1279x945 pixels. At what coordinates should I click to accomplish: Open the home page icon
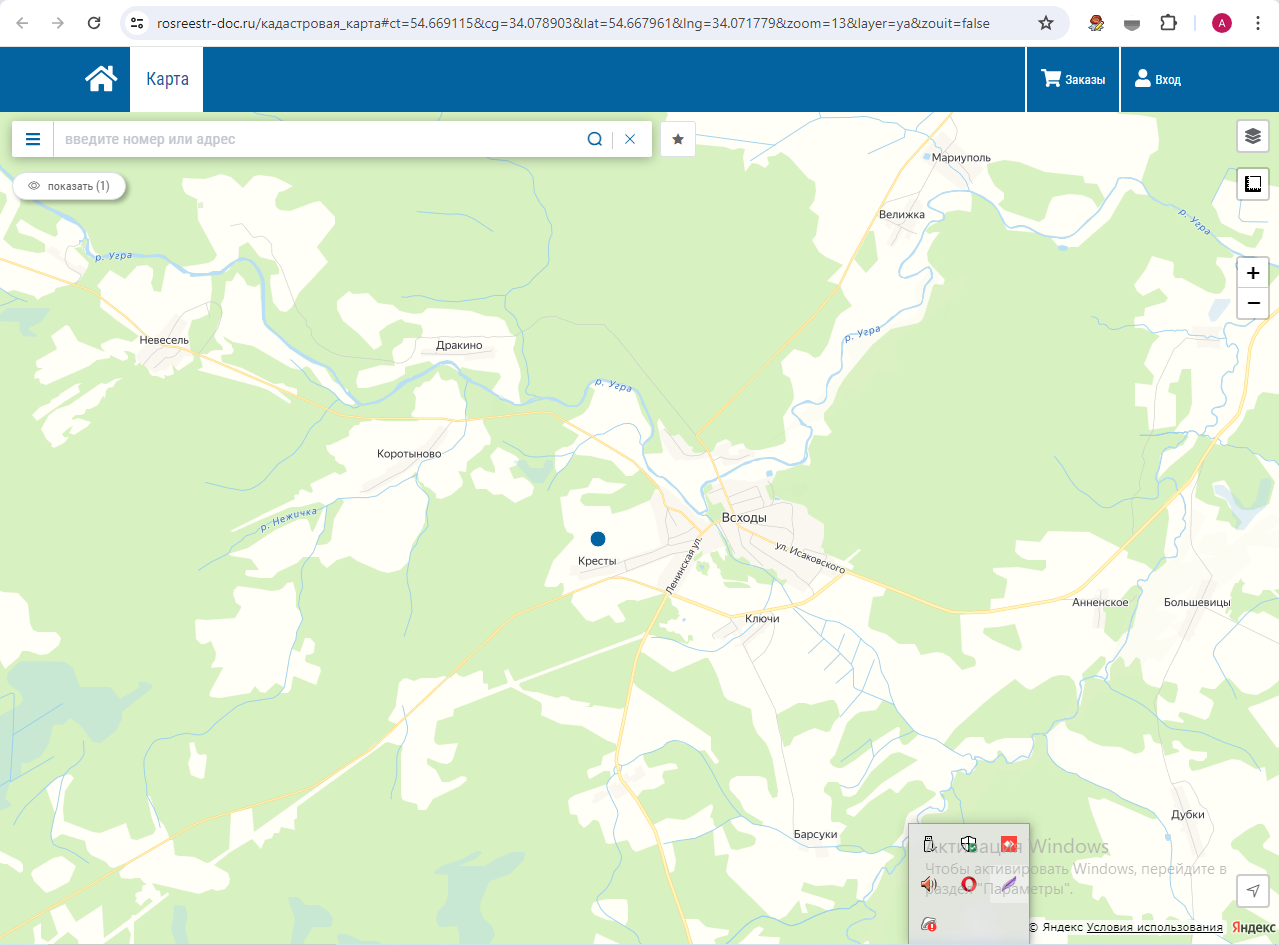pos(101,79)
